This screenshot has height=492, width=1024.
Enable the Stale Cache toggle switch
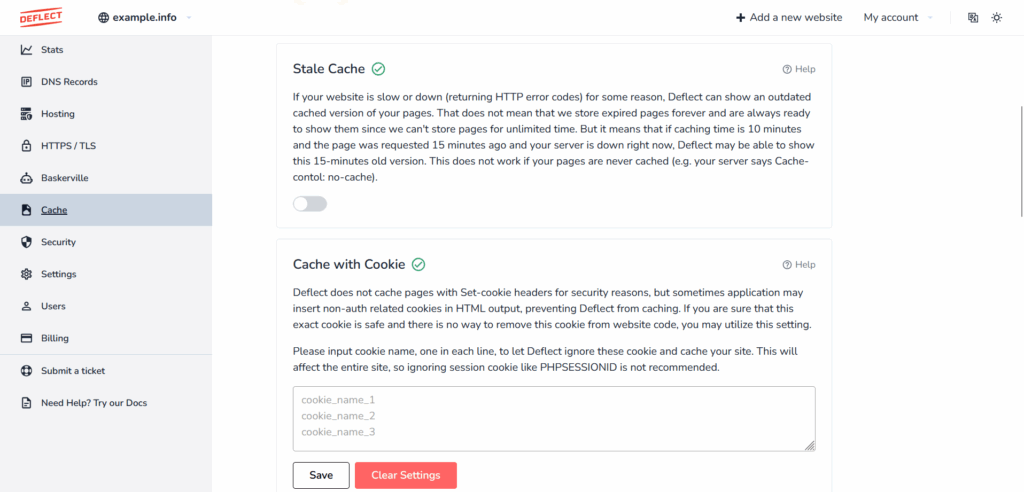point(310,205)
